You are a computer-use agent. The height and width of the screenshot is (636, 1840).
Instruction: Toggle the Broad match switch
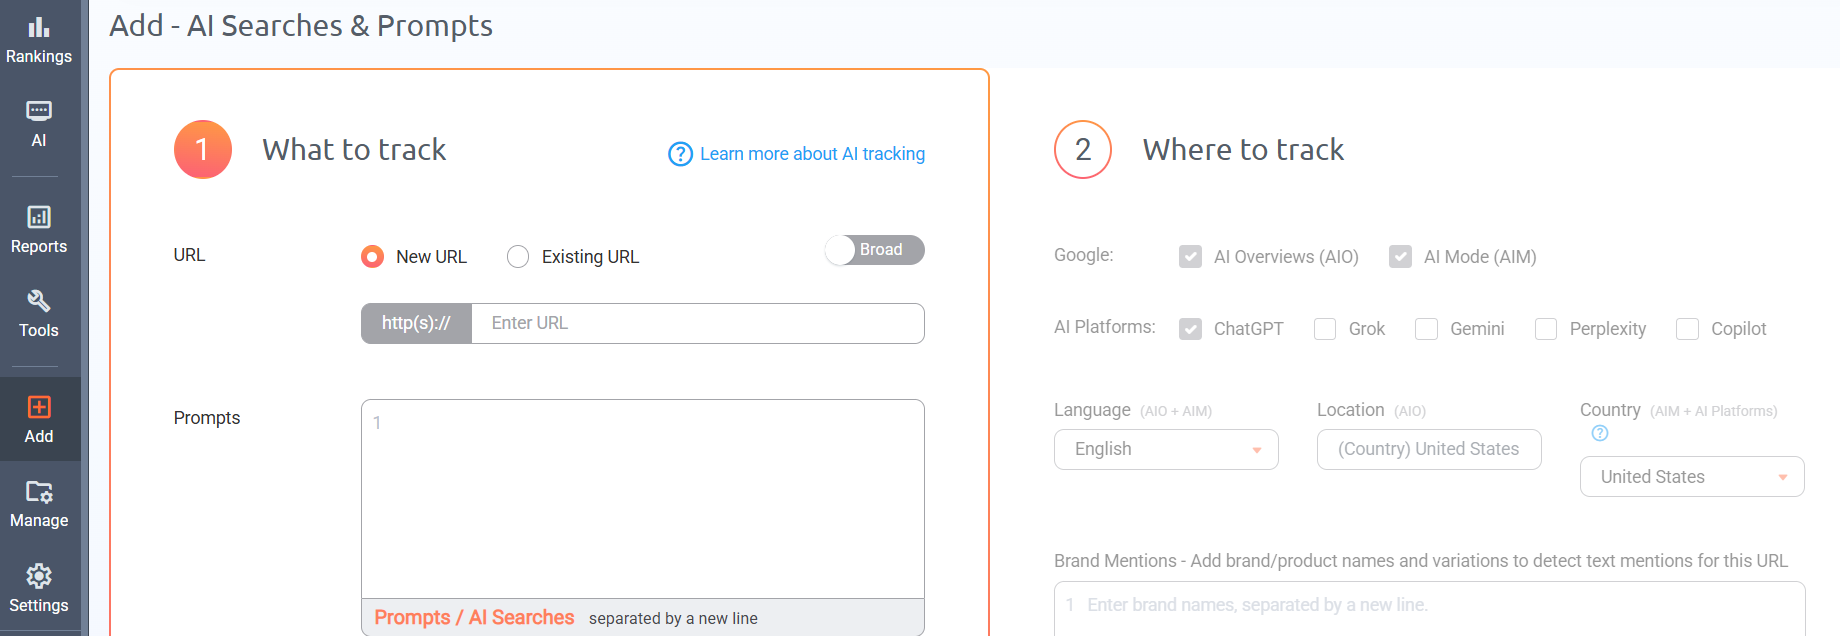(875, 250)
